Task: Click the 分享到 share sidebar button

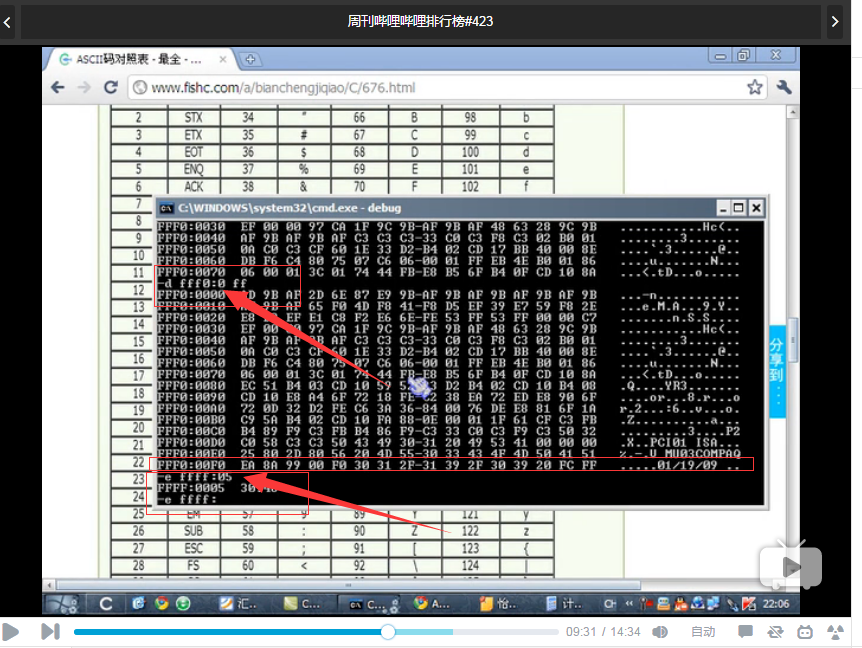Action: click(776, 371)
